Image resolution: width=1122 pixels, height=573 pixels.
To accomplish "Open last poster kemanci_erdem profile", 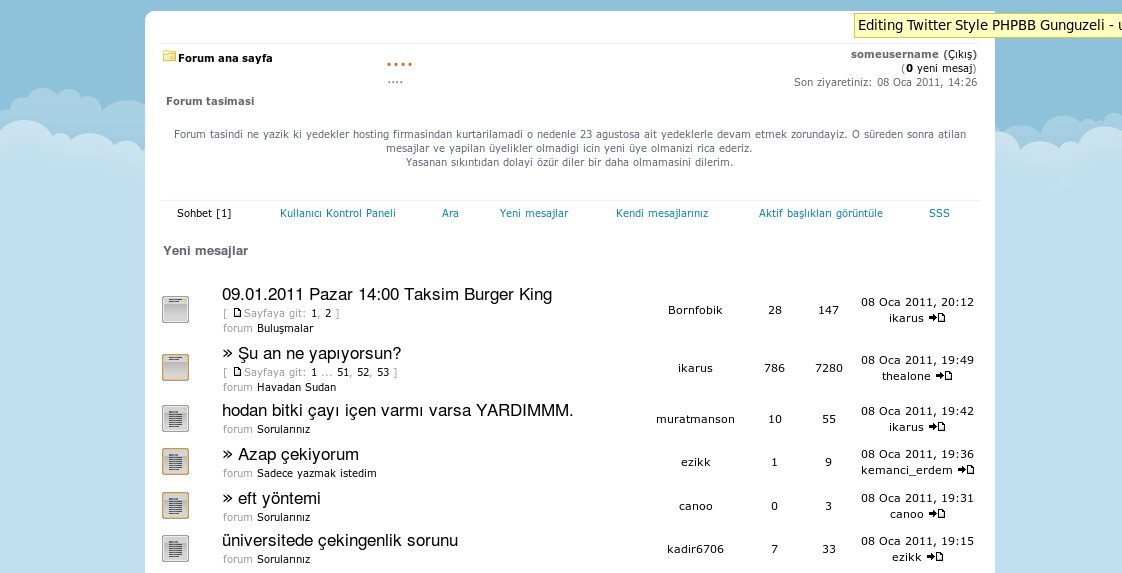I will click(x=907, y=470).
